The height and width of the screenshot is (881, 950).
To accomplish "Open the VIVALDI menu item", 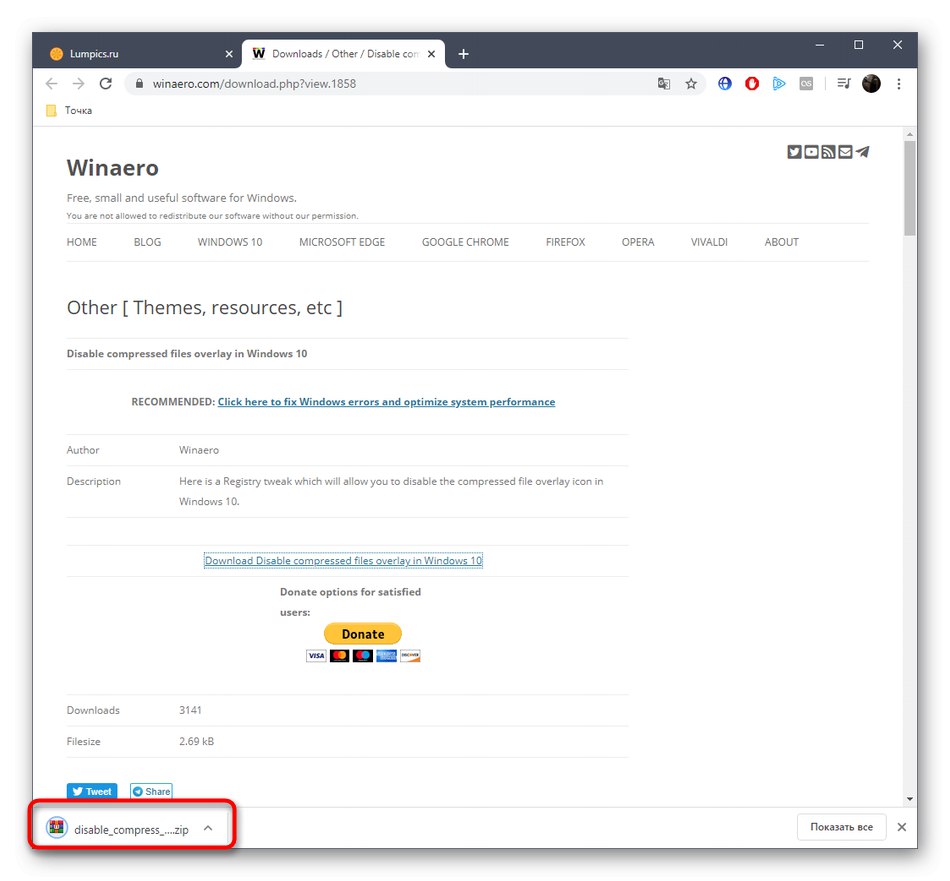I will tap(709, 242).
